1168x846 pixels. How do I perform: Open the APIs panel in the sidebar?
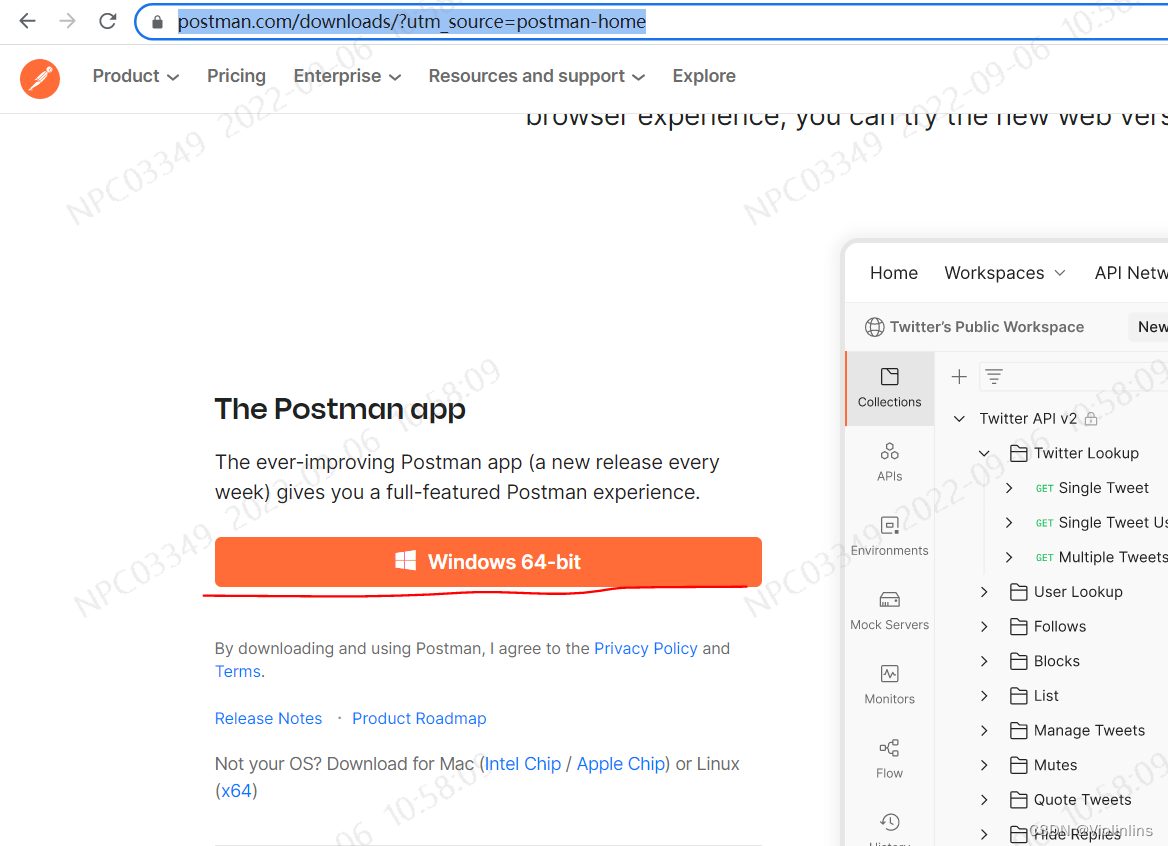pyautogui.click(x=889, y=462)
